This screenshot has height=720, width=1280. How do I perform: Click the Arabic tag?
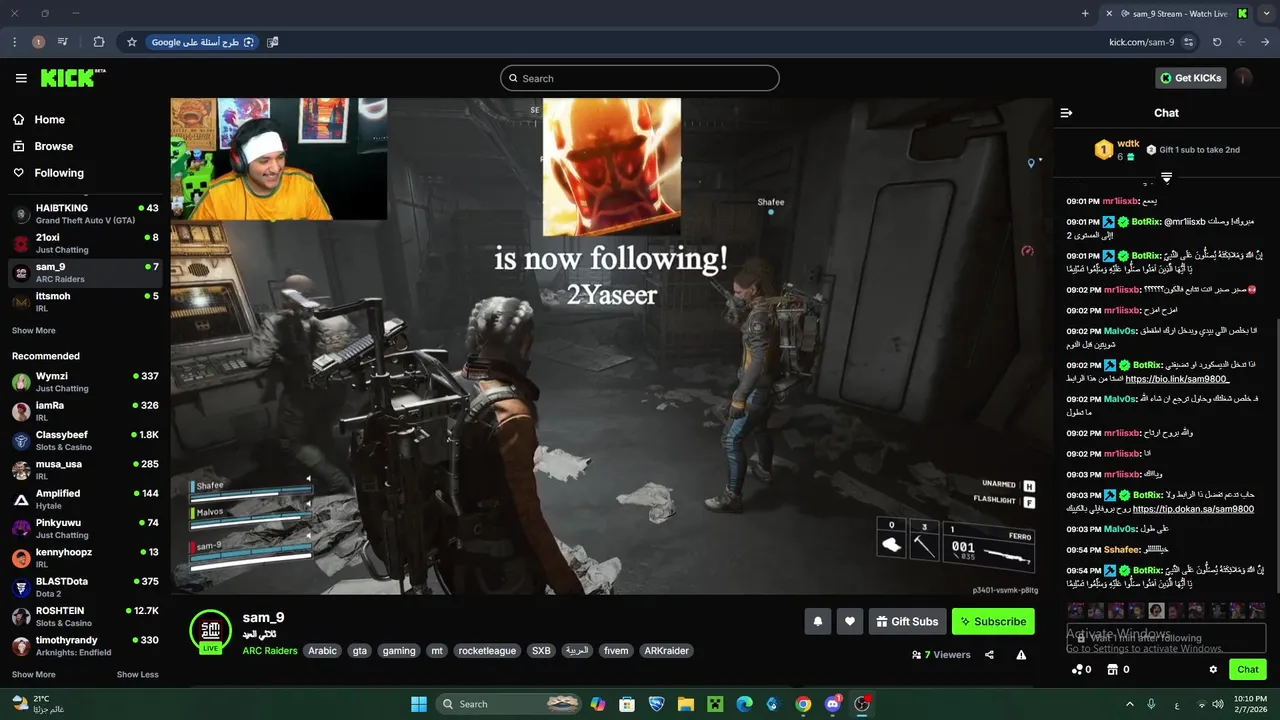coord(322,651)
